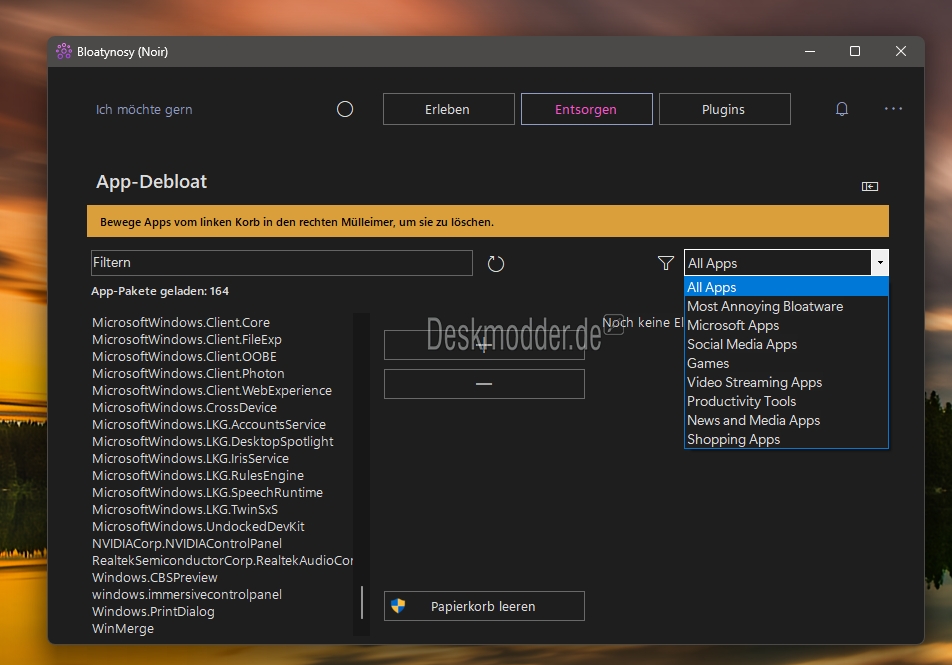Select MicrosoftWindows.LKG.TwinSxS entry
This screenshot has width=952, height=665.
coord(185,510)
